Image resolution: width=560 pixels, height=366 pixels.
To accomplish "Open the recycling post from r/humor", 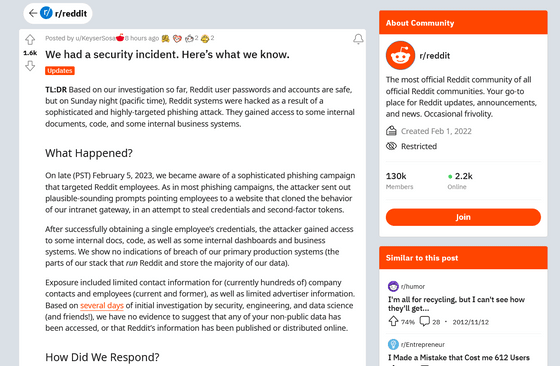I will (x=456, y=304).
